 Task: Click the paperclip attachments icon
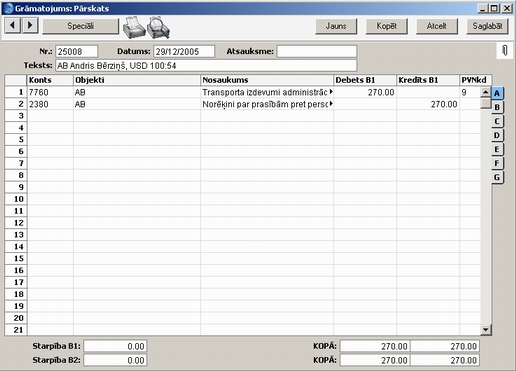(x=505, y=51)
